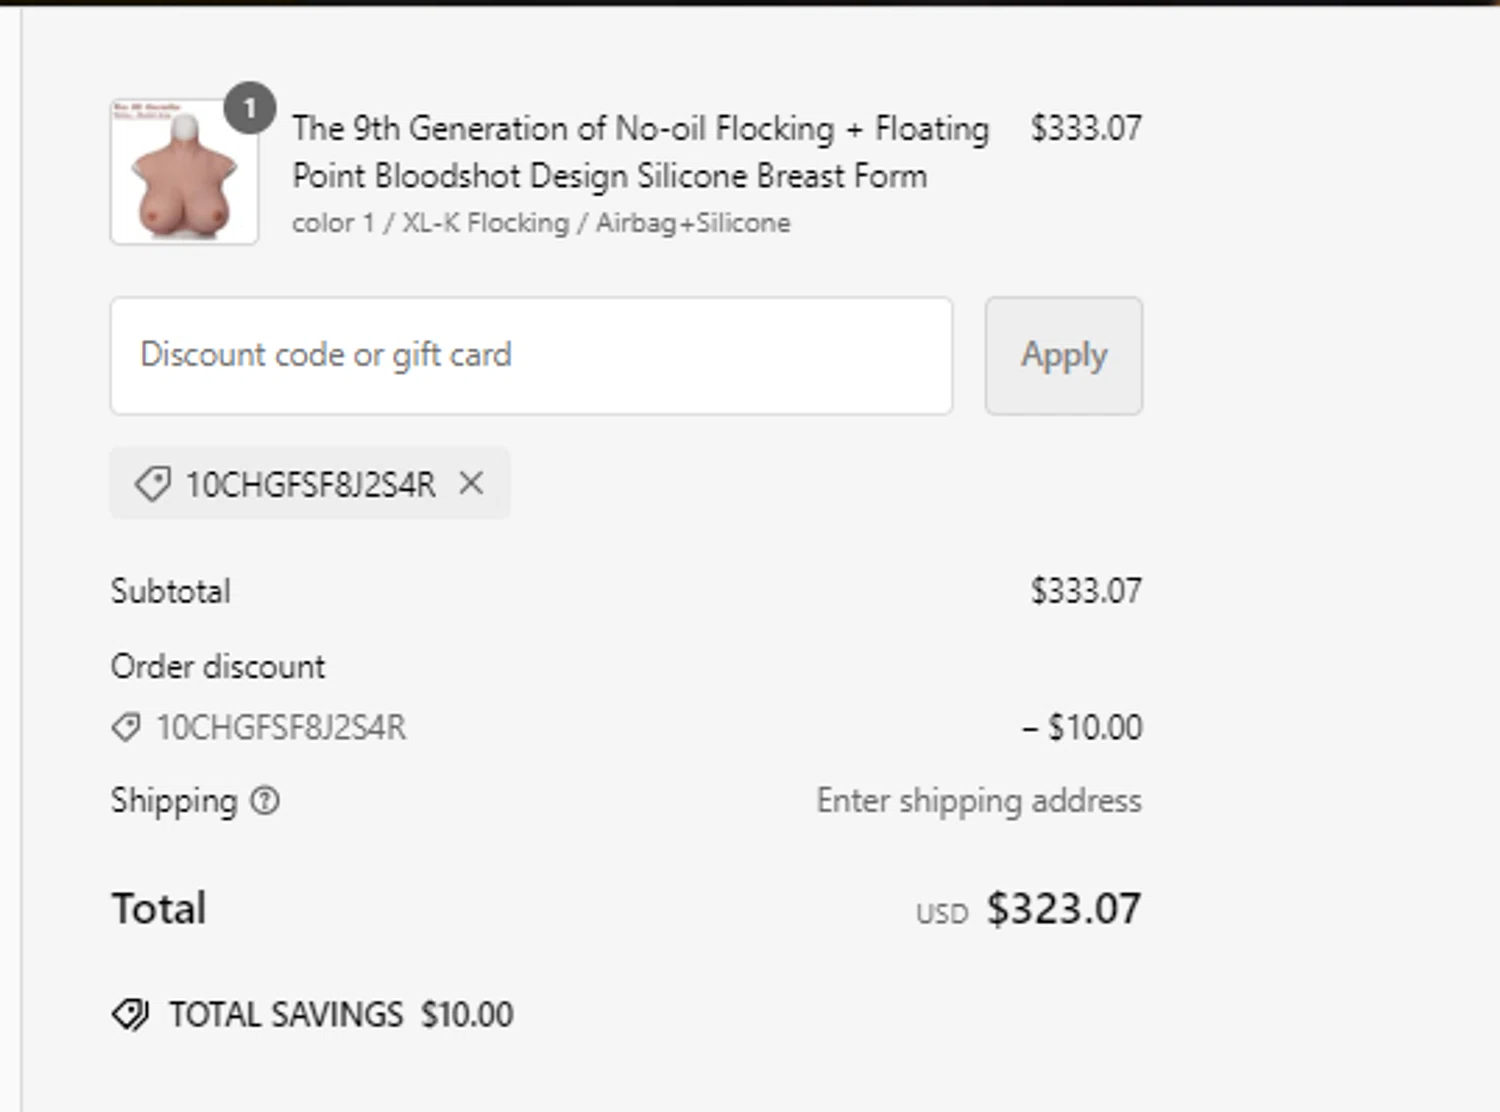Remove the applied 10CHGFSF8J2S4R discount code
The height and width of the screenshot is (1112, 1500).
click(x=471, y=484)
